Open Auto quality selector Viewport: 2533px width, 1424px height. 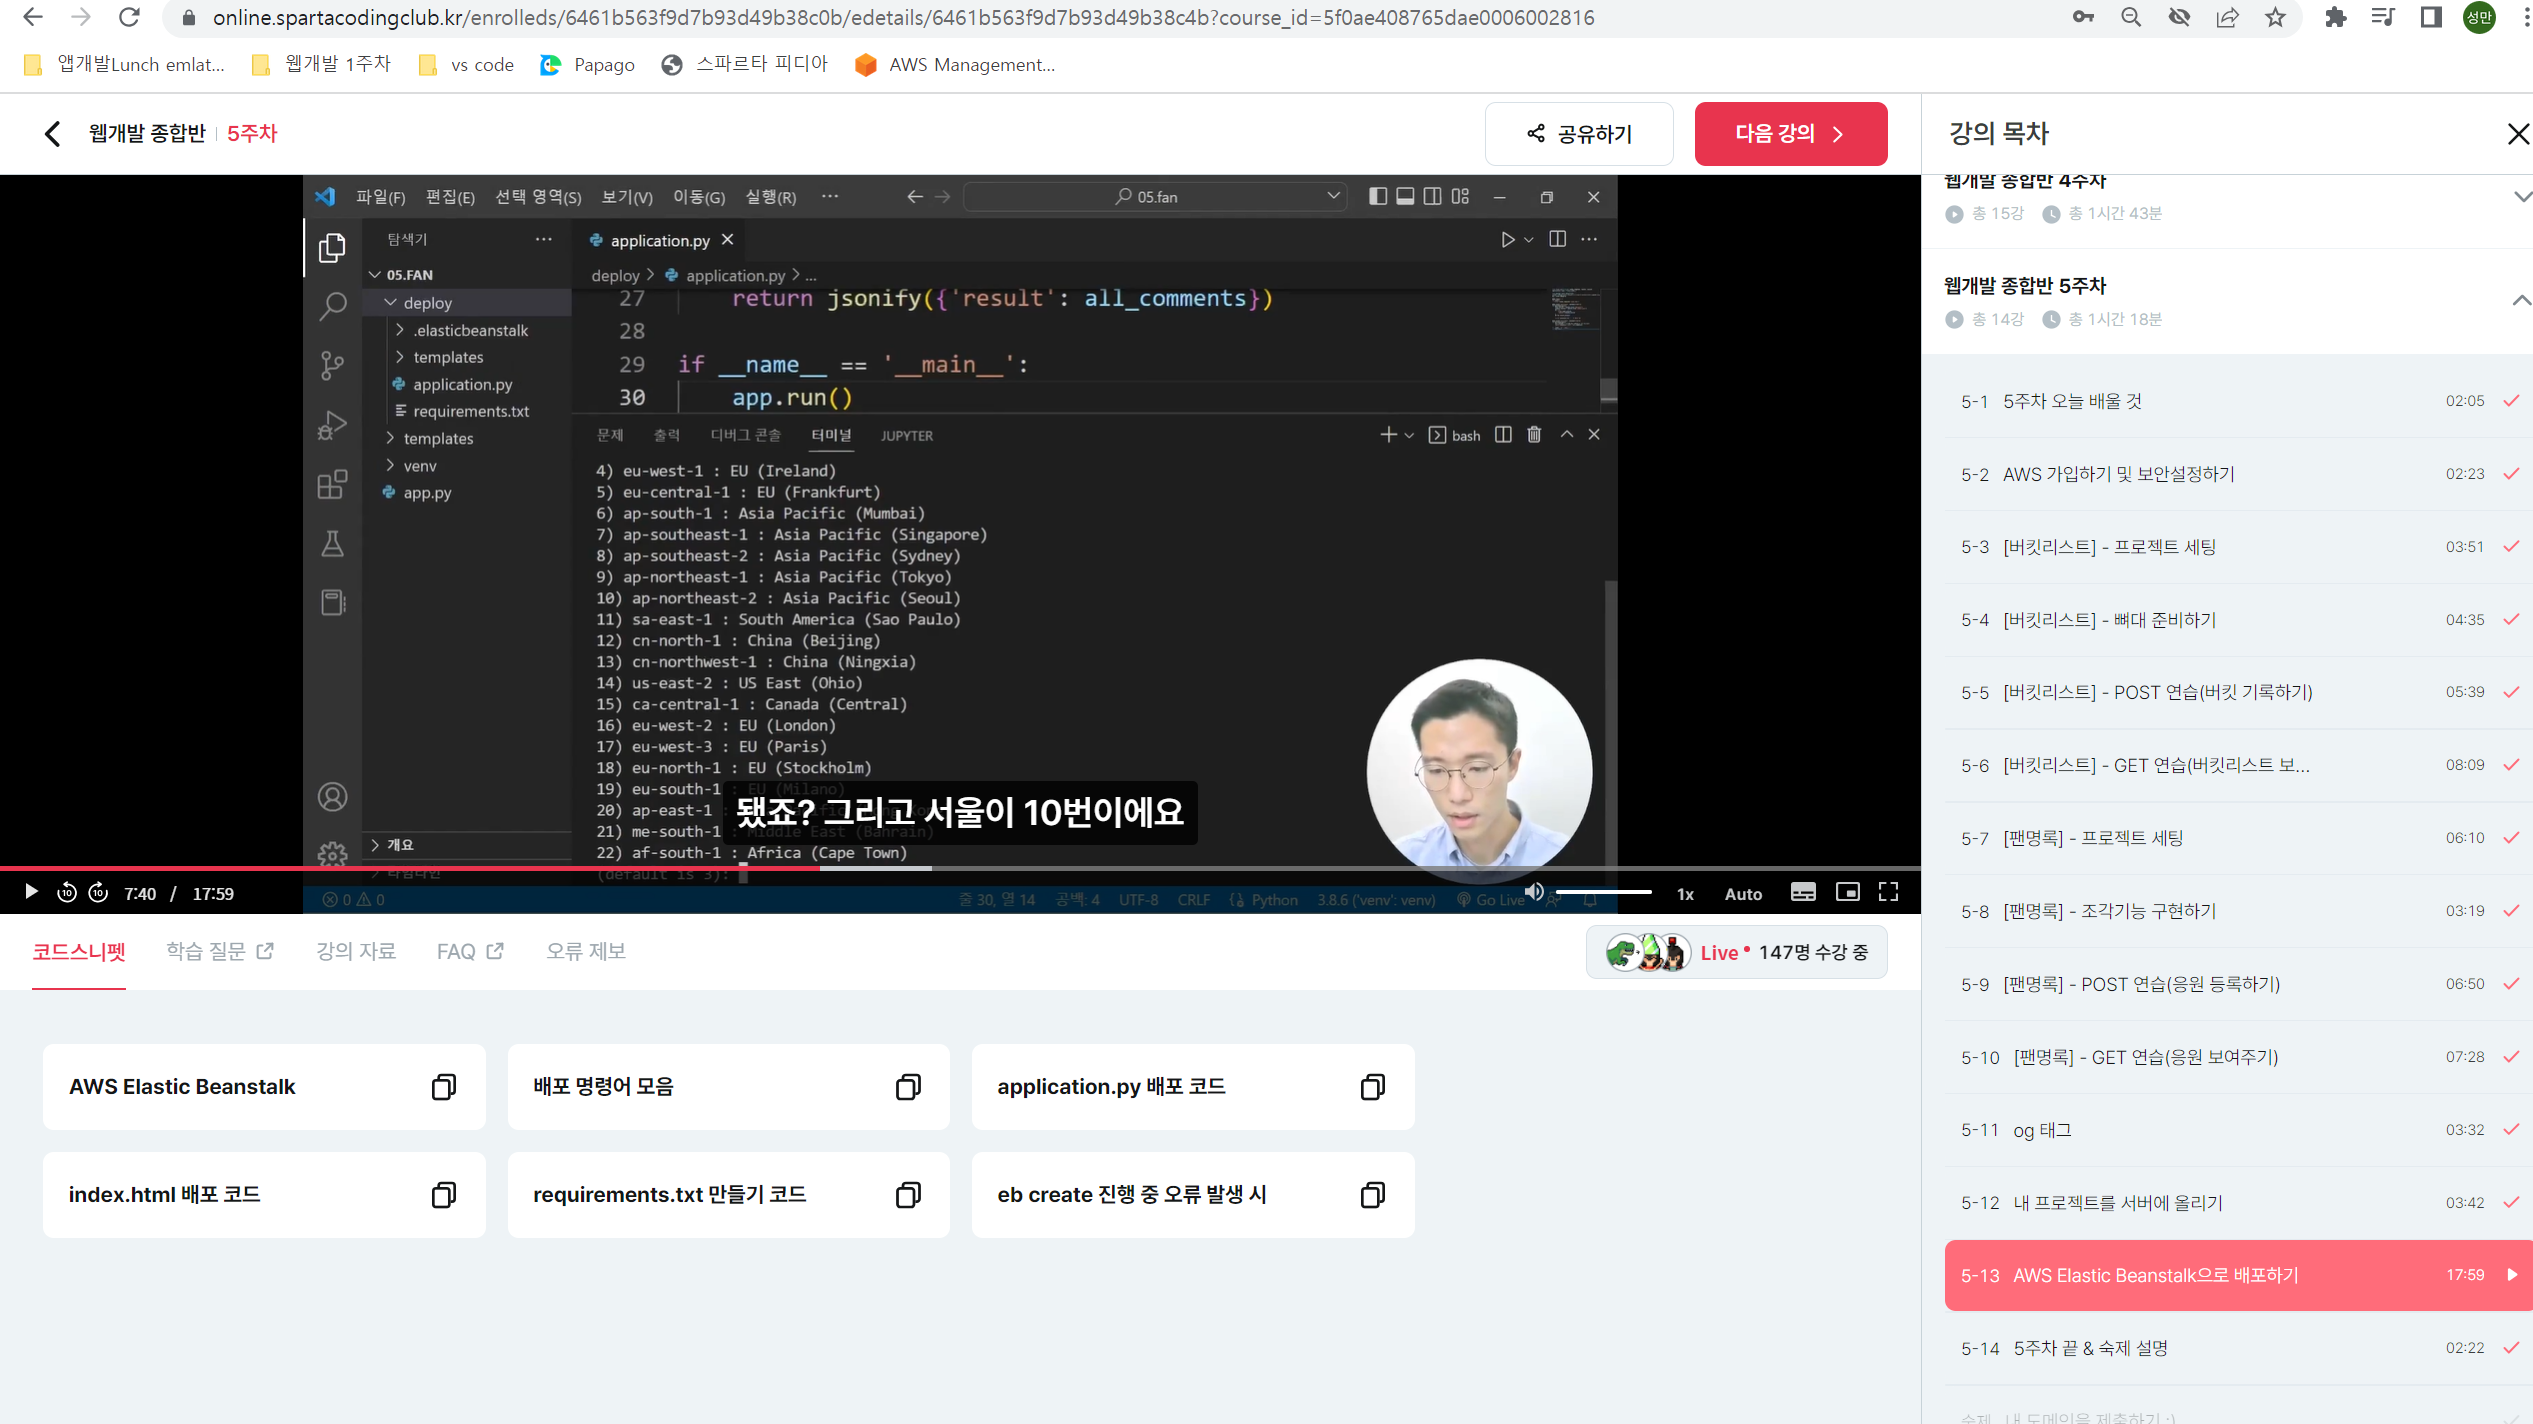(1743, 894)
